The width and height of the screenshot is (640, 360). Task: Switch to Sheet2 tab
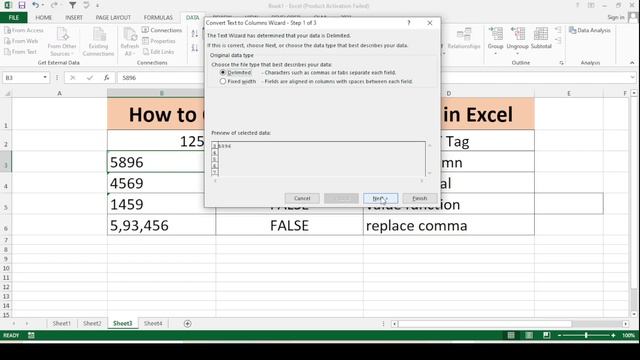click(x=92, y=323)
